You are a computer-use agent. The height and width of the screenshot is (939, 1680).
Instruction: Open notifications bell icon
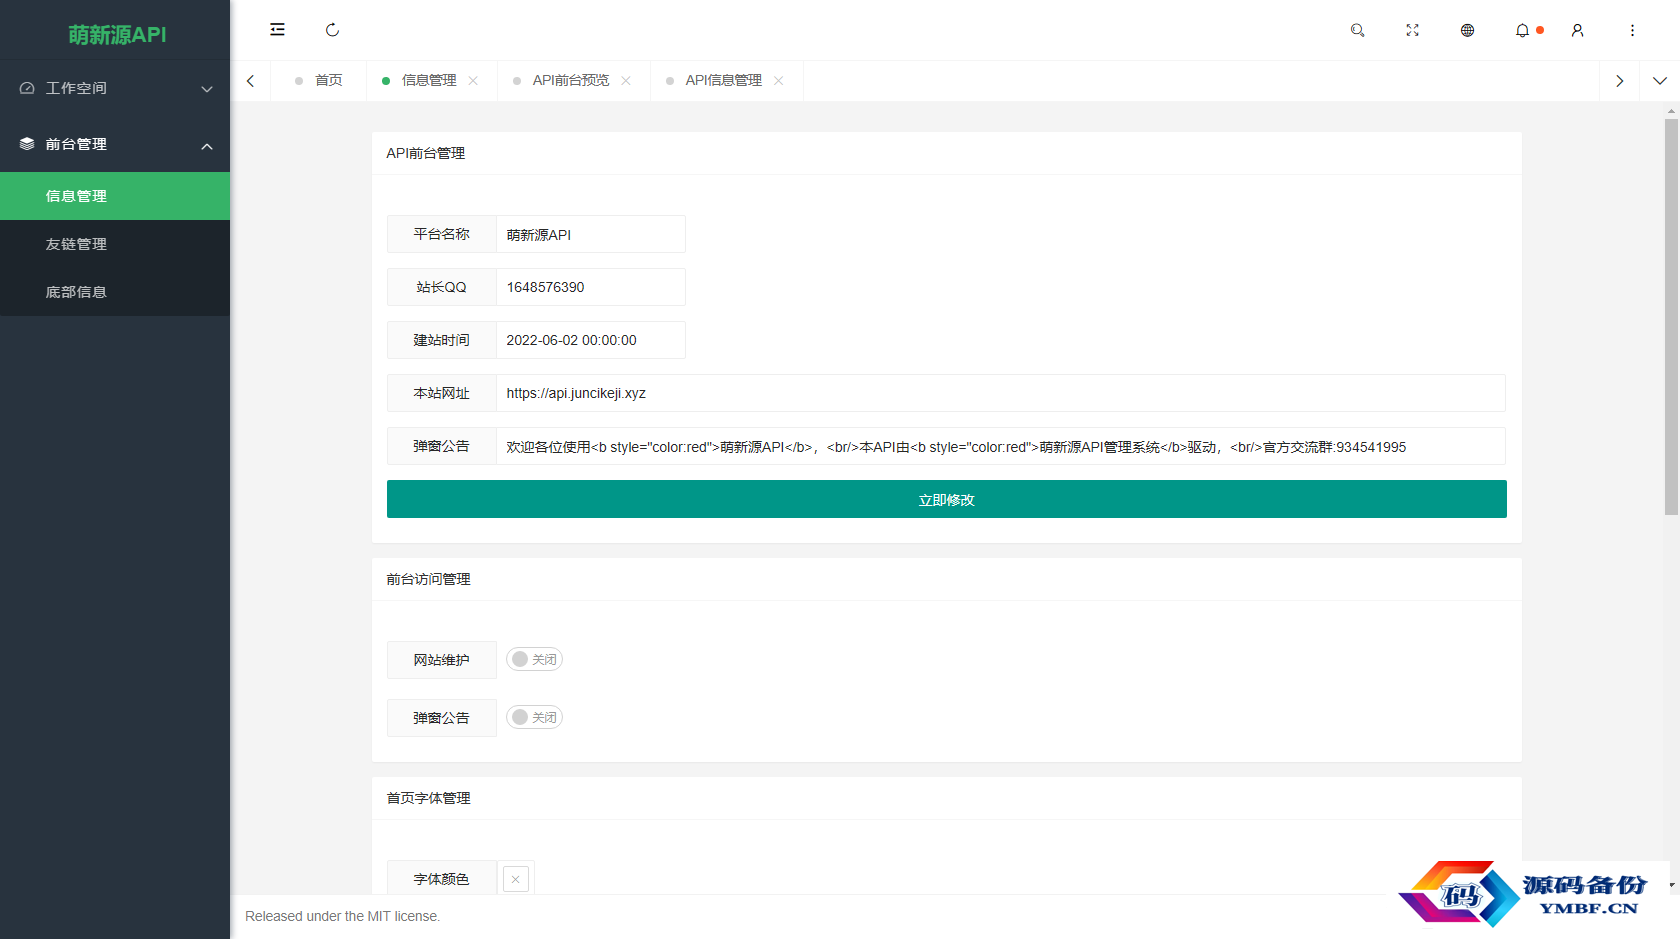1522,30
